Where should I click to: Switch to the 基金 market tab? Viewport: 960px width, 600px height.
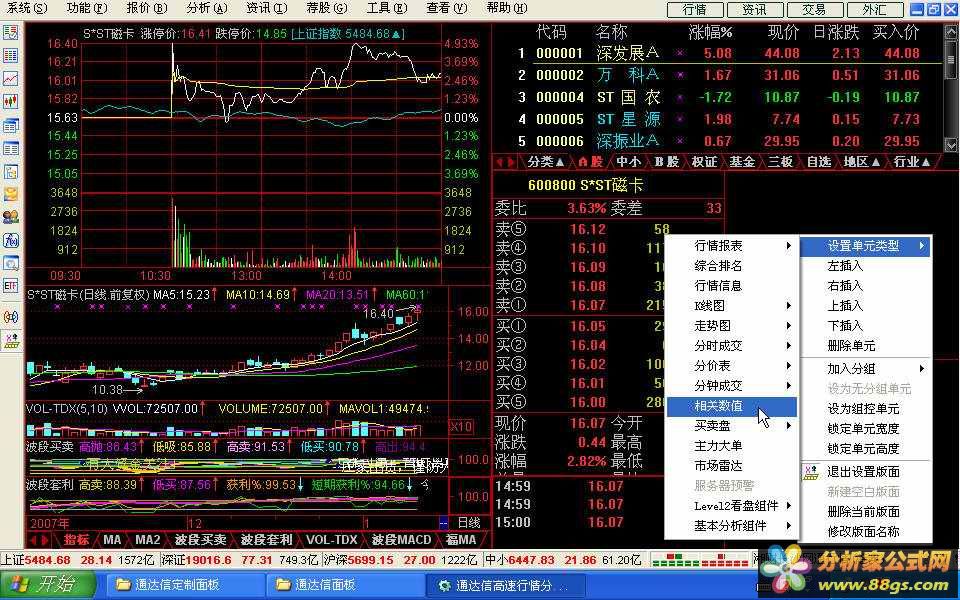[x=741, y=162]
